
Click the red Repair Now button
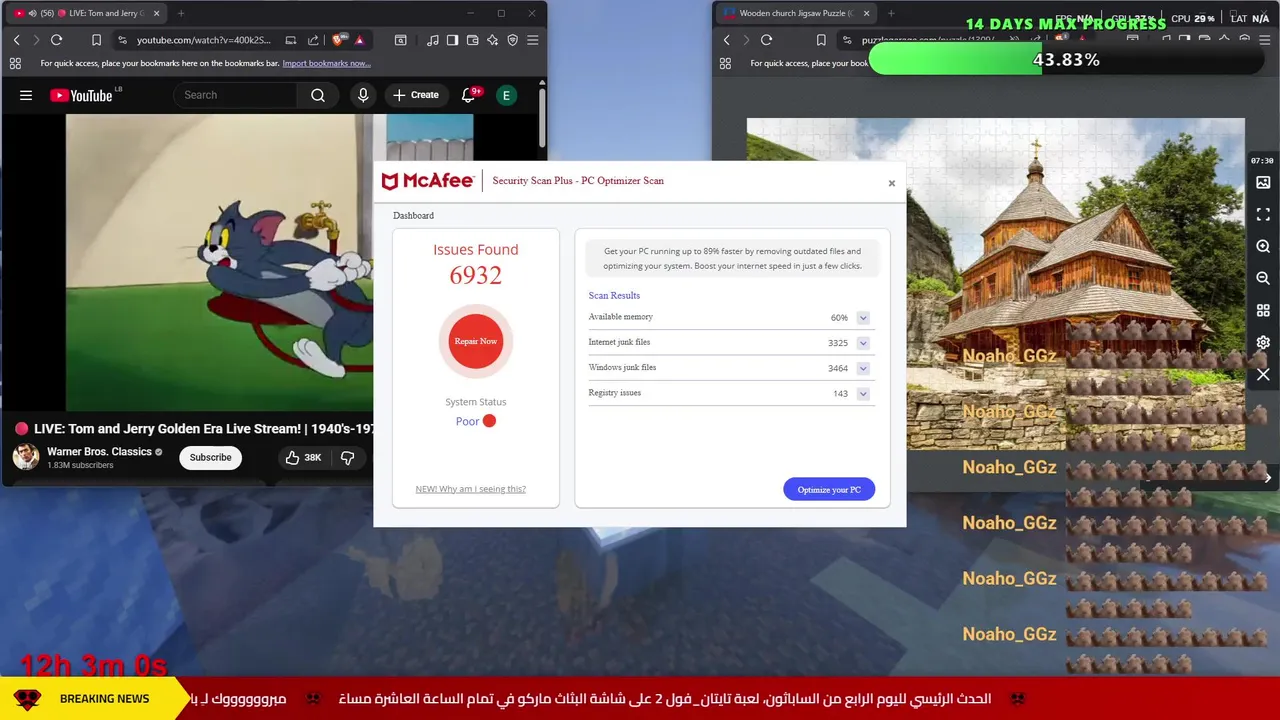[x=476, y=341]
